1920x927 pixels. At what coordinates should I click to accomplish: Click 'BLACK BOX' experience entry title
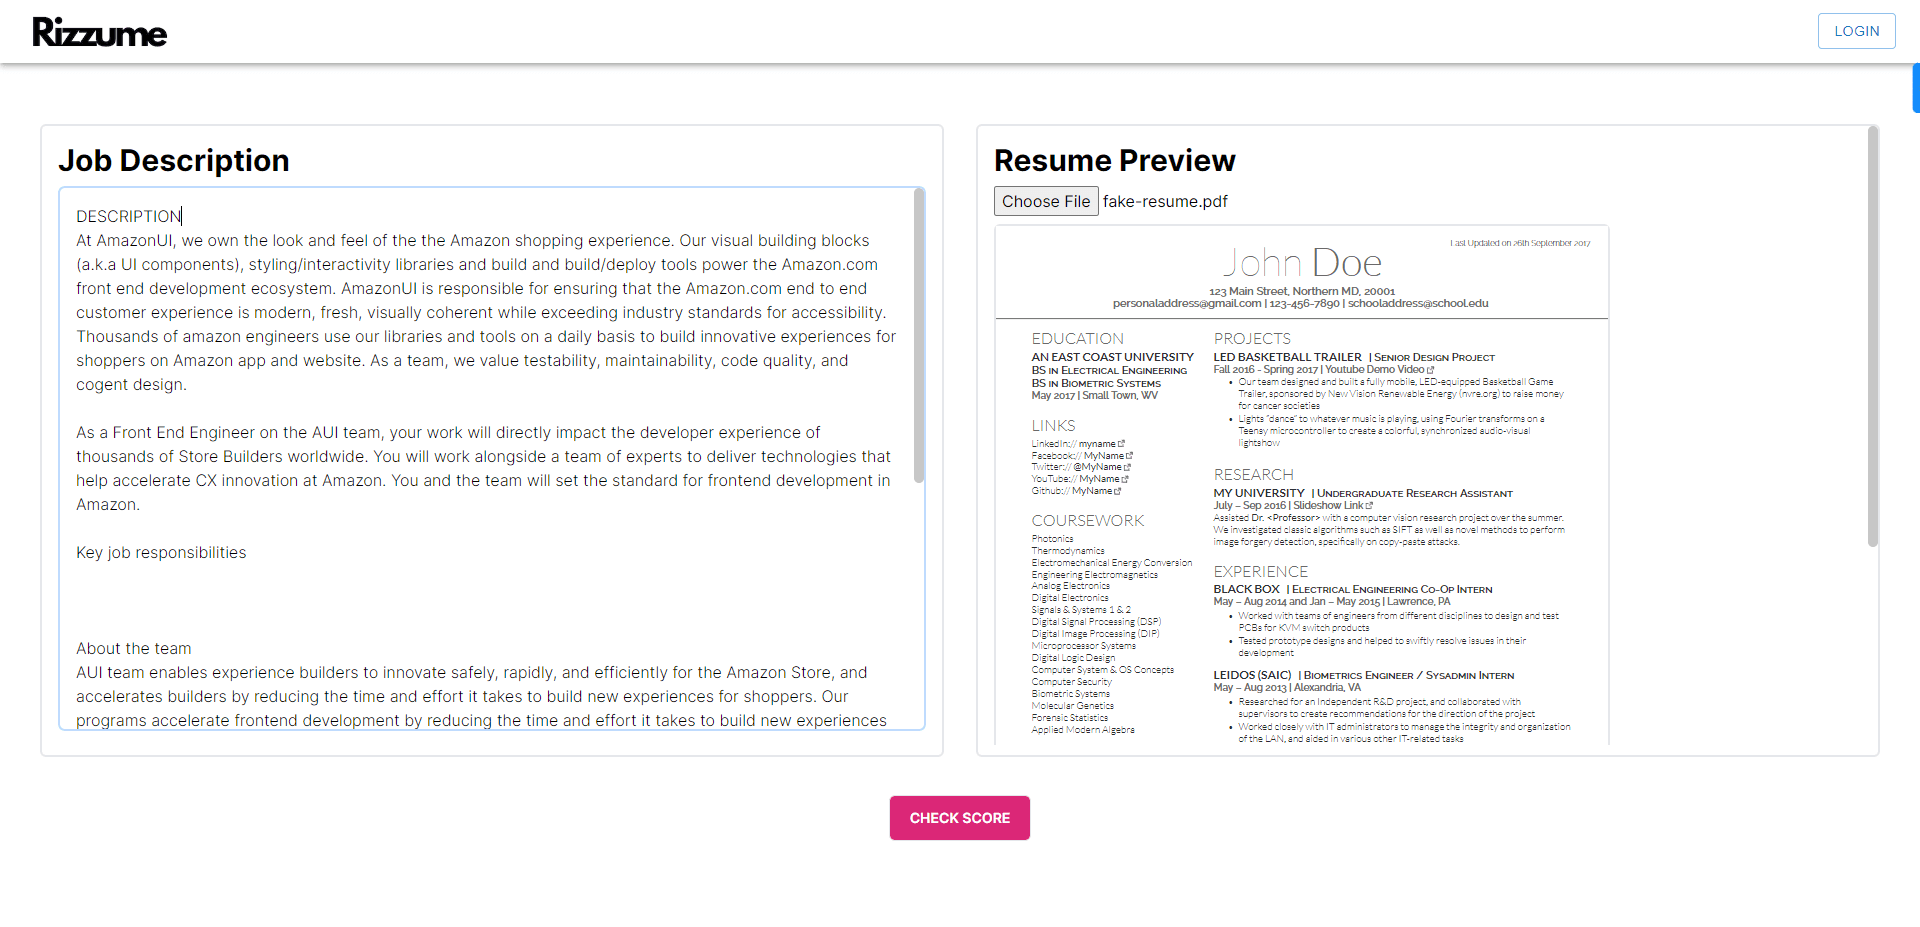point(1246,589)
